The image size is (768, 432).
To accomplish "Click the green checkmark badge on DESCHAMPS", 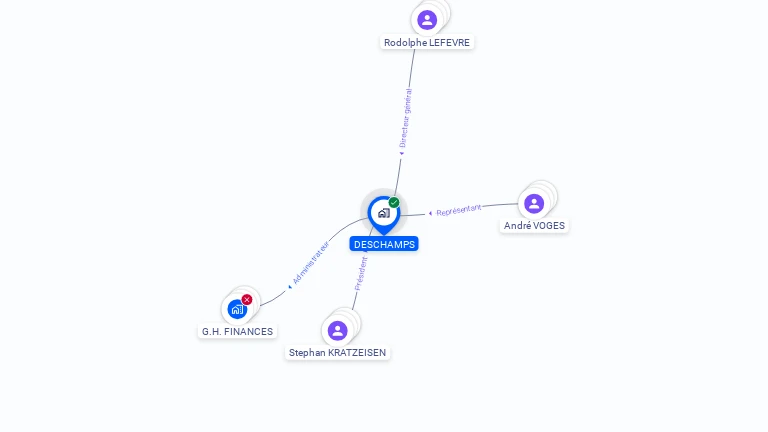I will coord(394,202).
